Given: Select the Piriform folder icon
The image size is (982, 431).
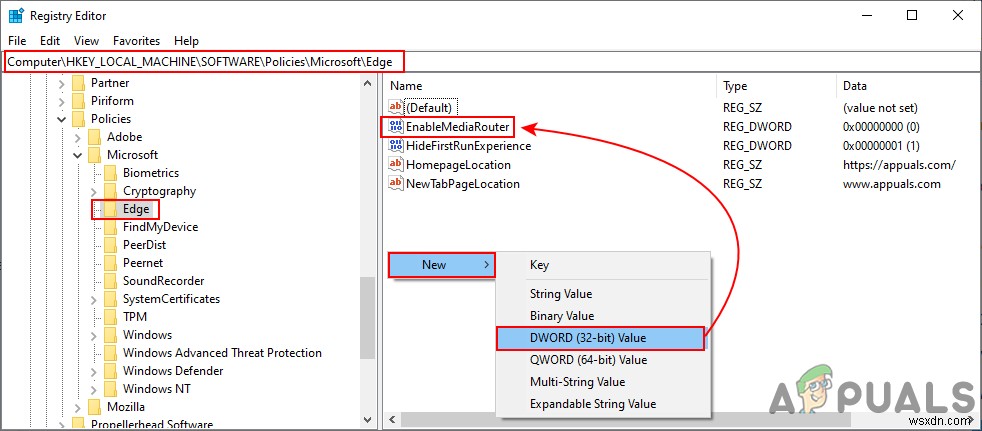Looking at the screenshot, I should (78, 101).
